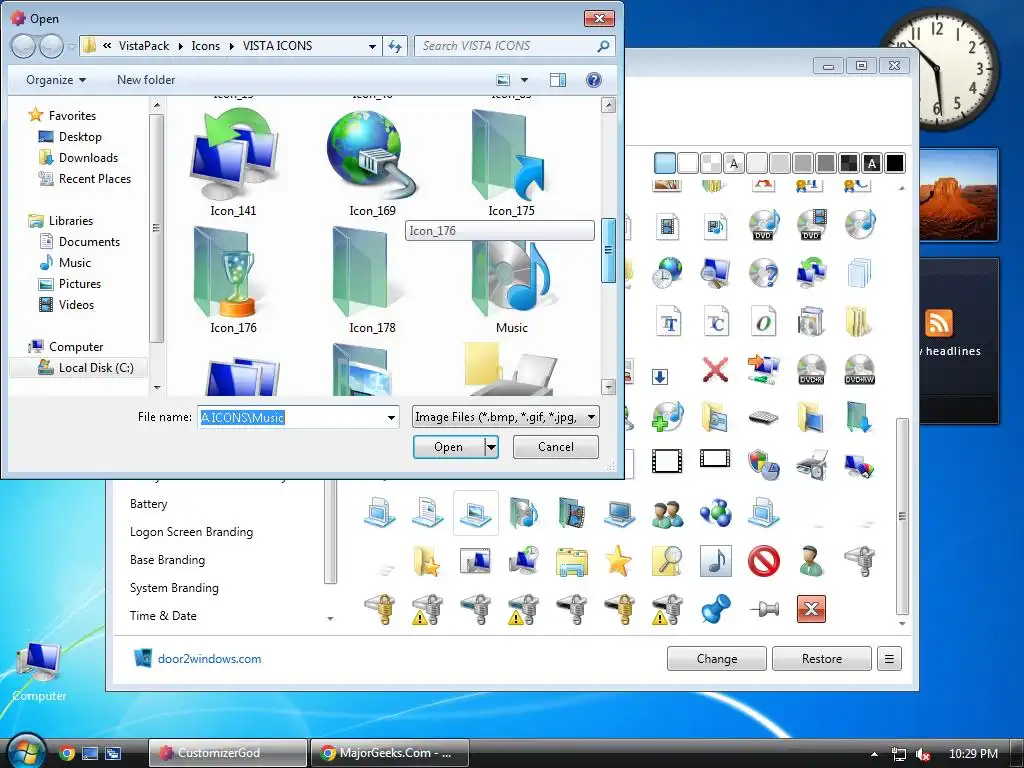Expand the Open button split arrow
Image resolution: width=1024 pixels, height=768 pixels.
click(x=491, y=447)
